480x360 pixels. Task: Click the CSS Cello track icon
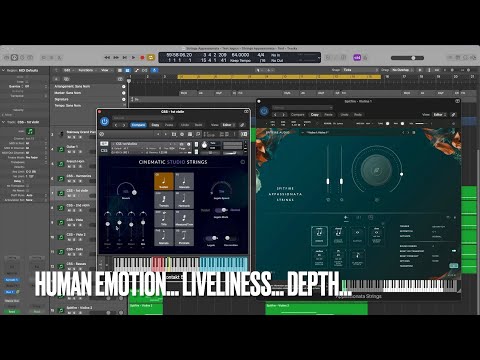(x=61, y=252)
